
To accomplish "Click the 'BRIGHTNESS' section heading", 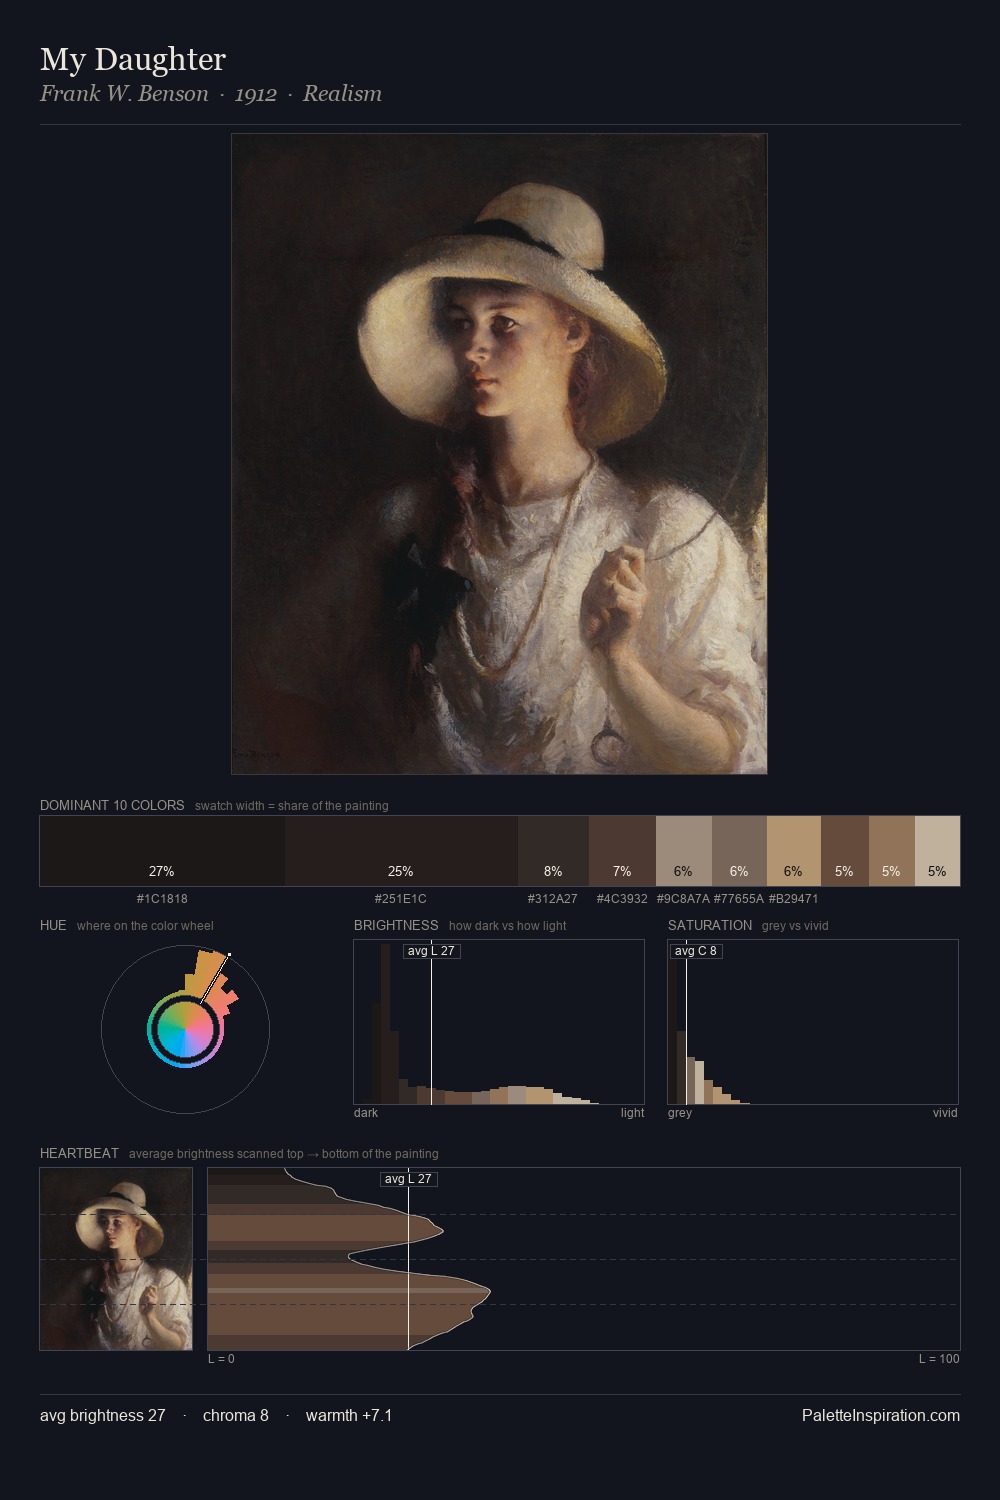I will click(396, 925).
